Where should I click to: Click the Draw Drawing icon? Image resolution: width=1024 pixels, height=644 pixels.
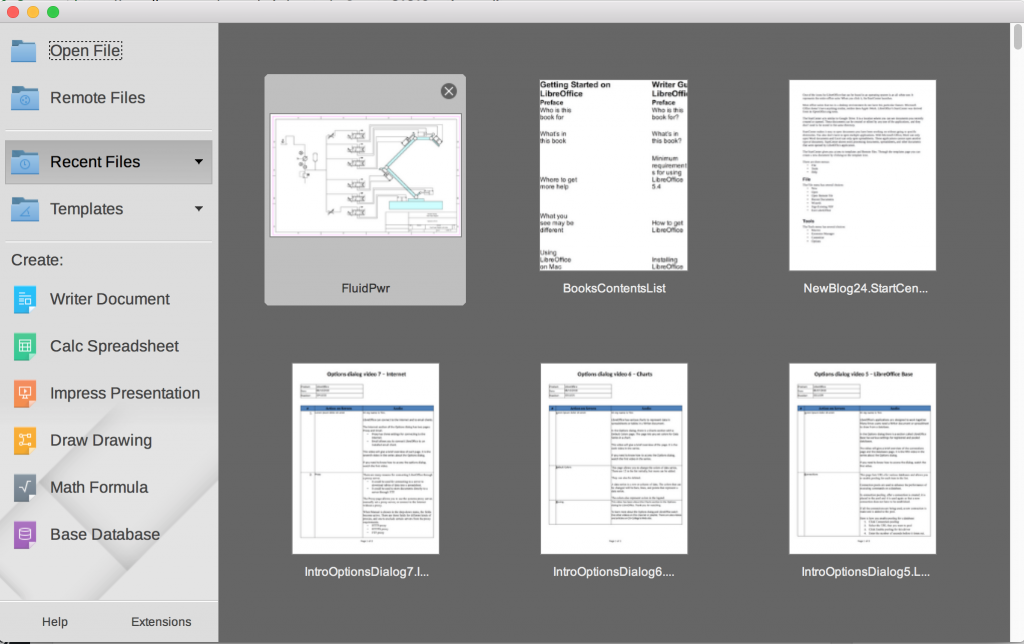[x=25, y=441]
